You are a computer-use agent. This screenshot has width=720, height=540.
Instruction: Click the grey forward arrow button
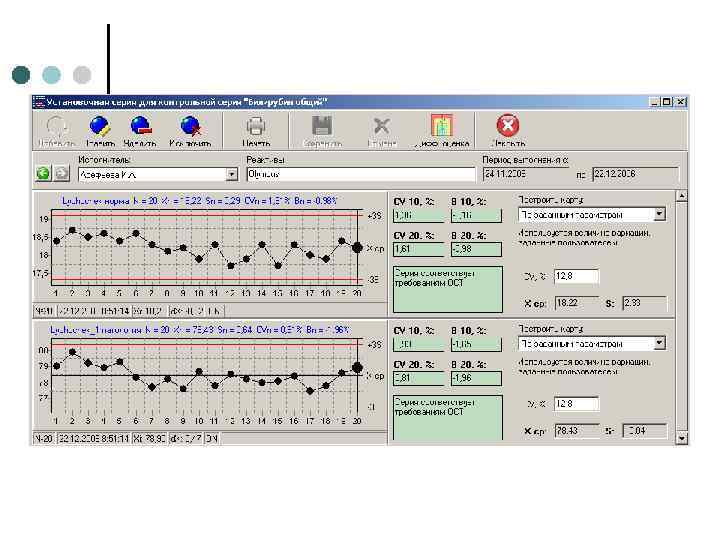(x=62, y=174)
